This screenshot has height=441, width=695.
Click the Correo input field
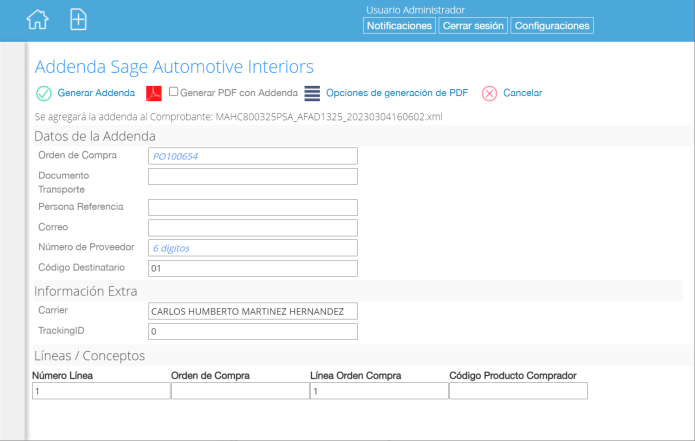click(253, 228)
